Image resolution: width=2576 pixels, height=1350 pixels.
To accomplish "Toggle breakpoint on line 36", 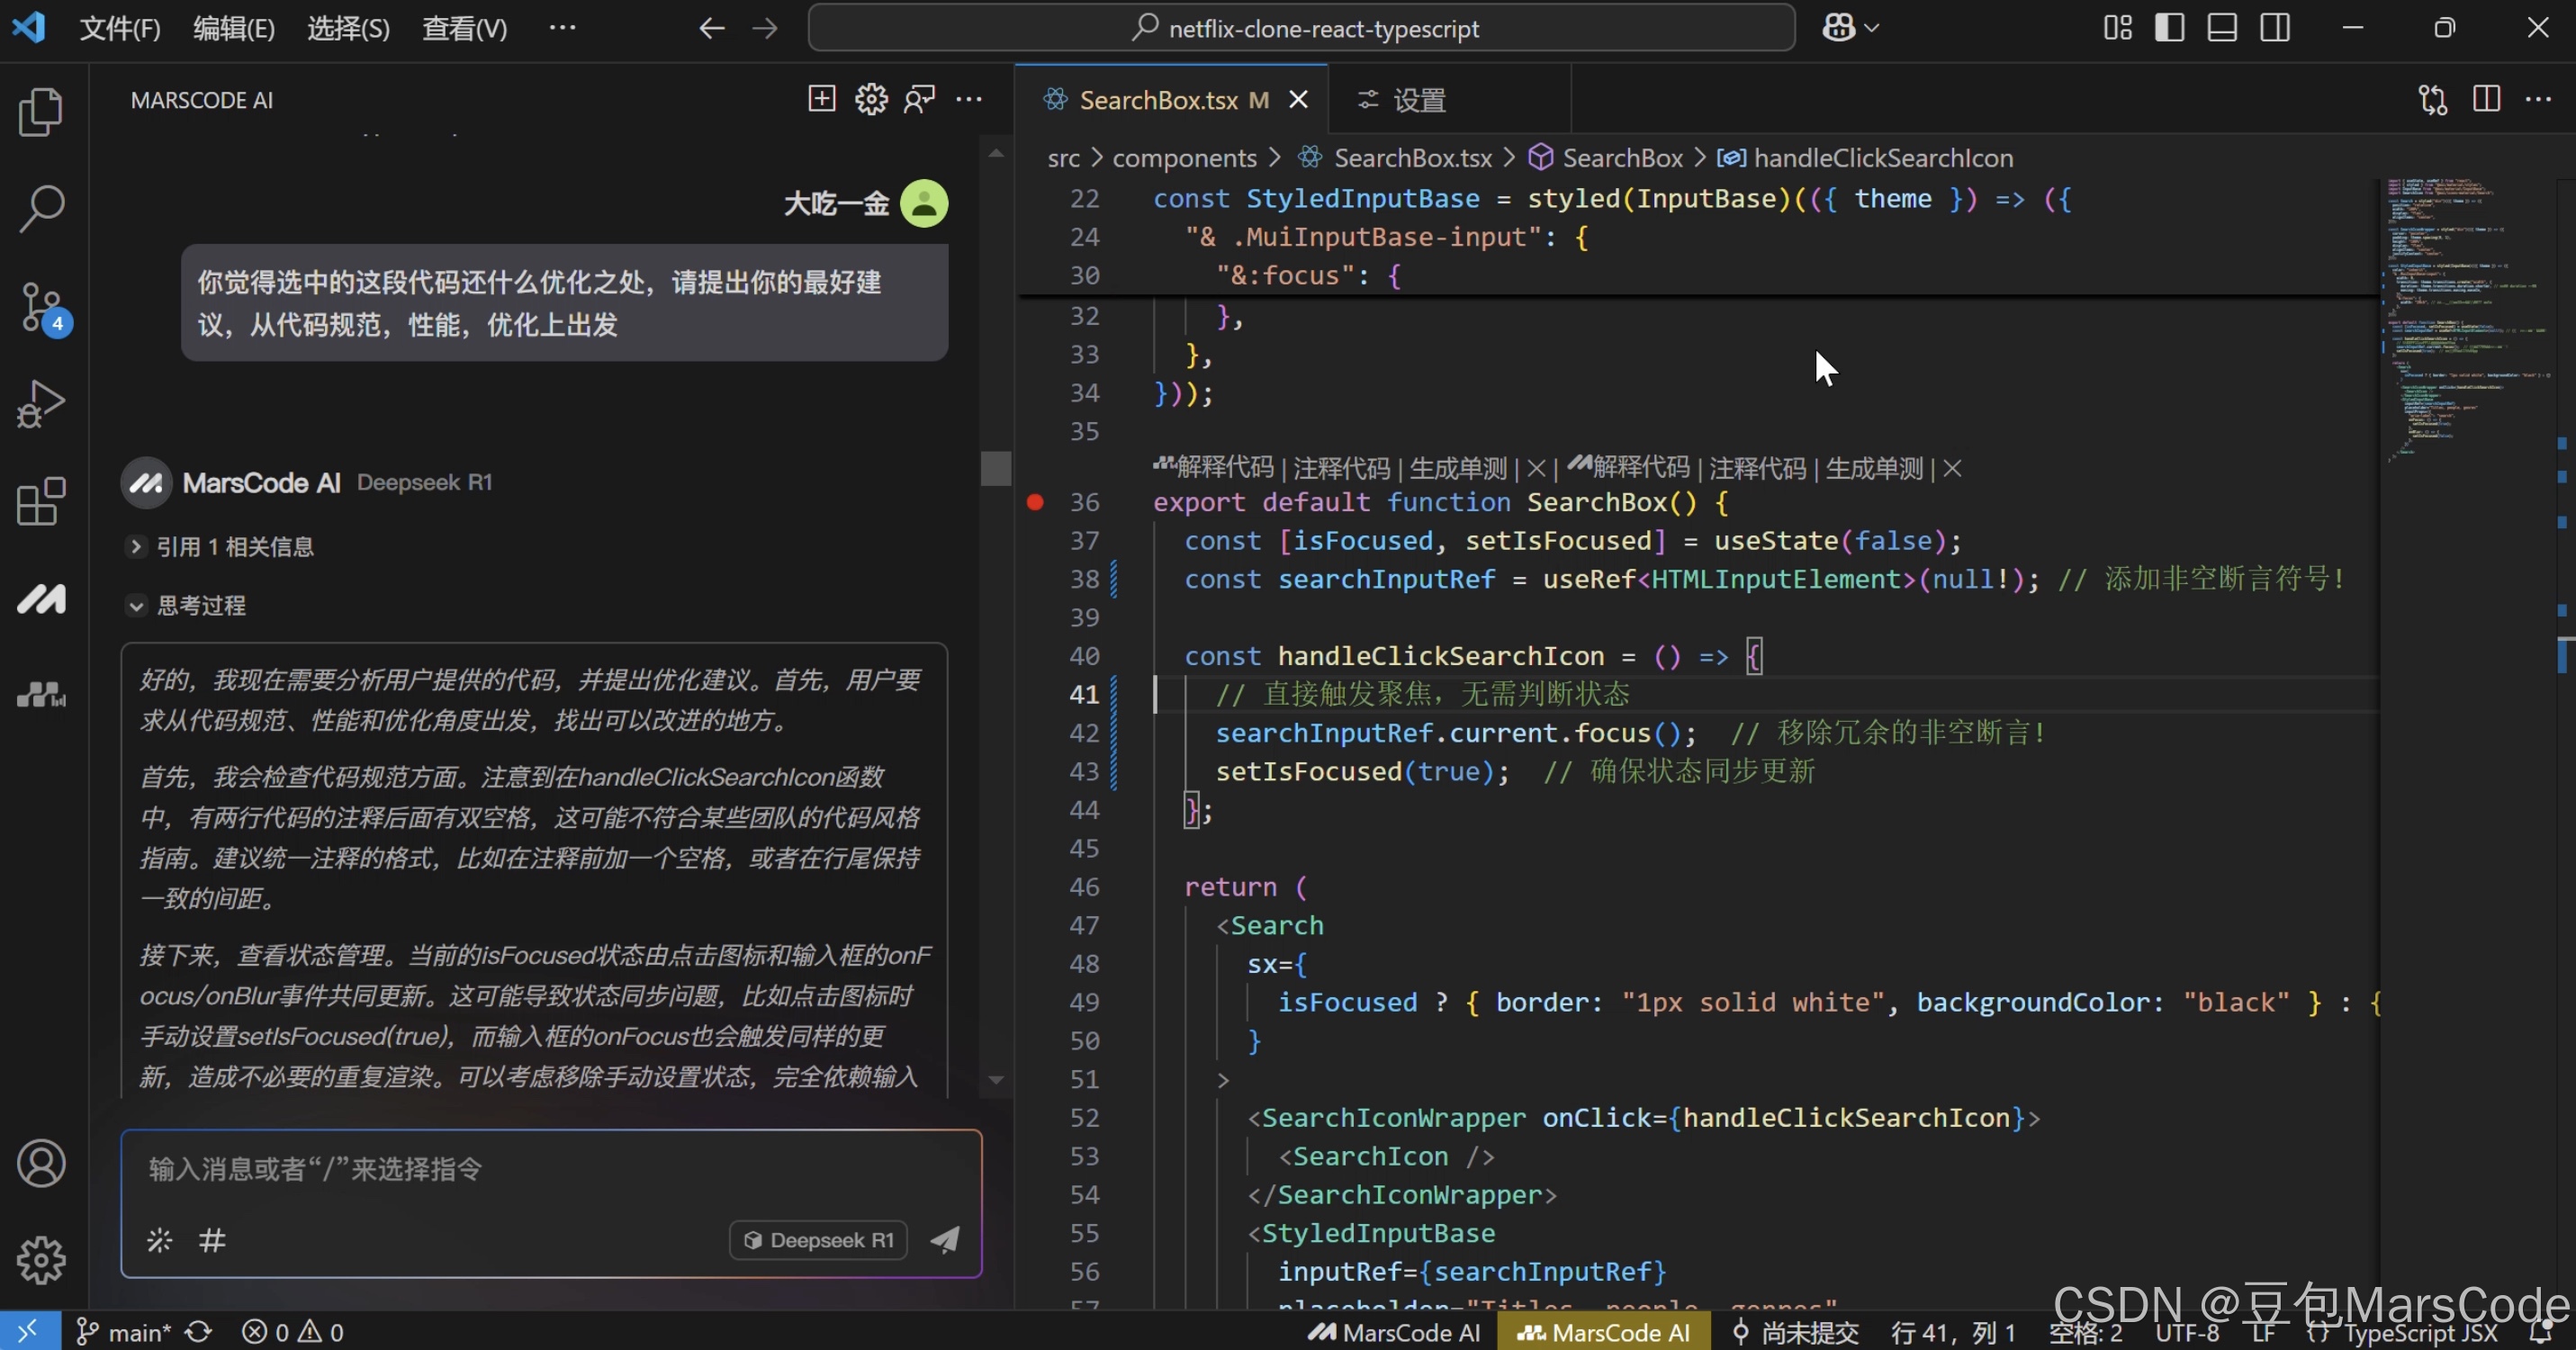I will click(x=1035, y=502).
